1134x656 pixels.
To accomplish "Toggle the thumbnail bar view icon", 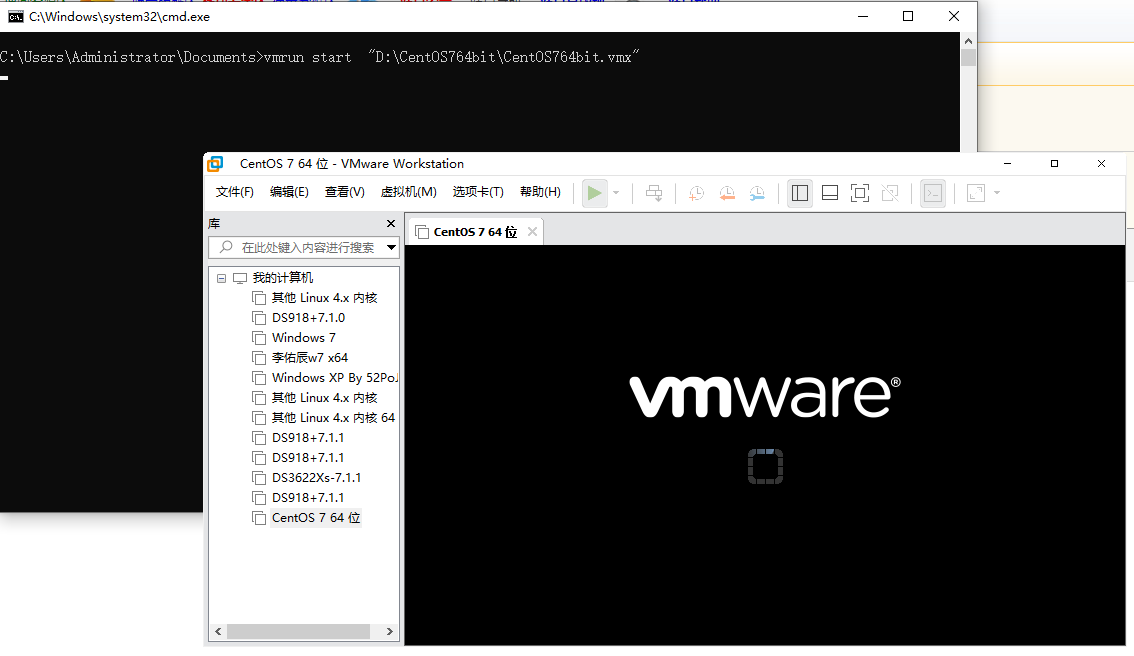I will point(830,193).
